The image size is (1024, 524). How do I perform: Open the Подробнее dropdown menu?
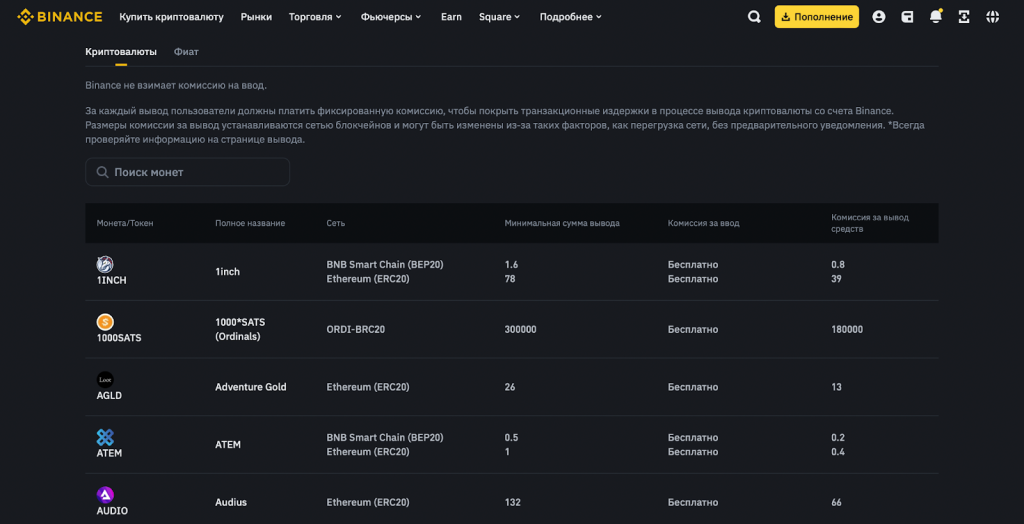point(571,17)
